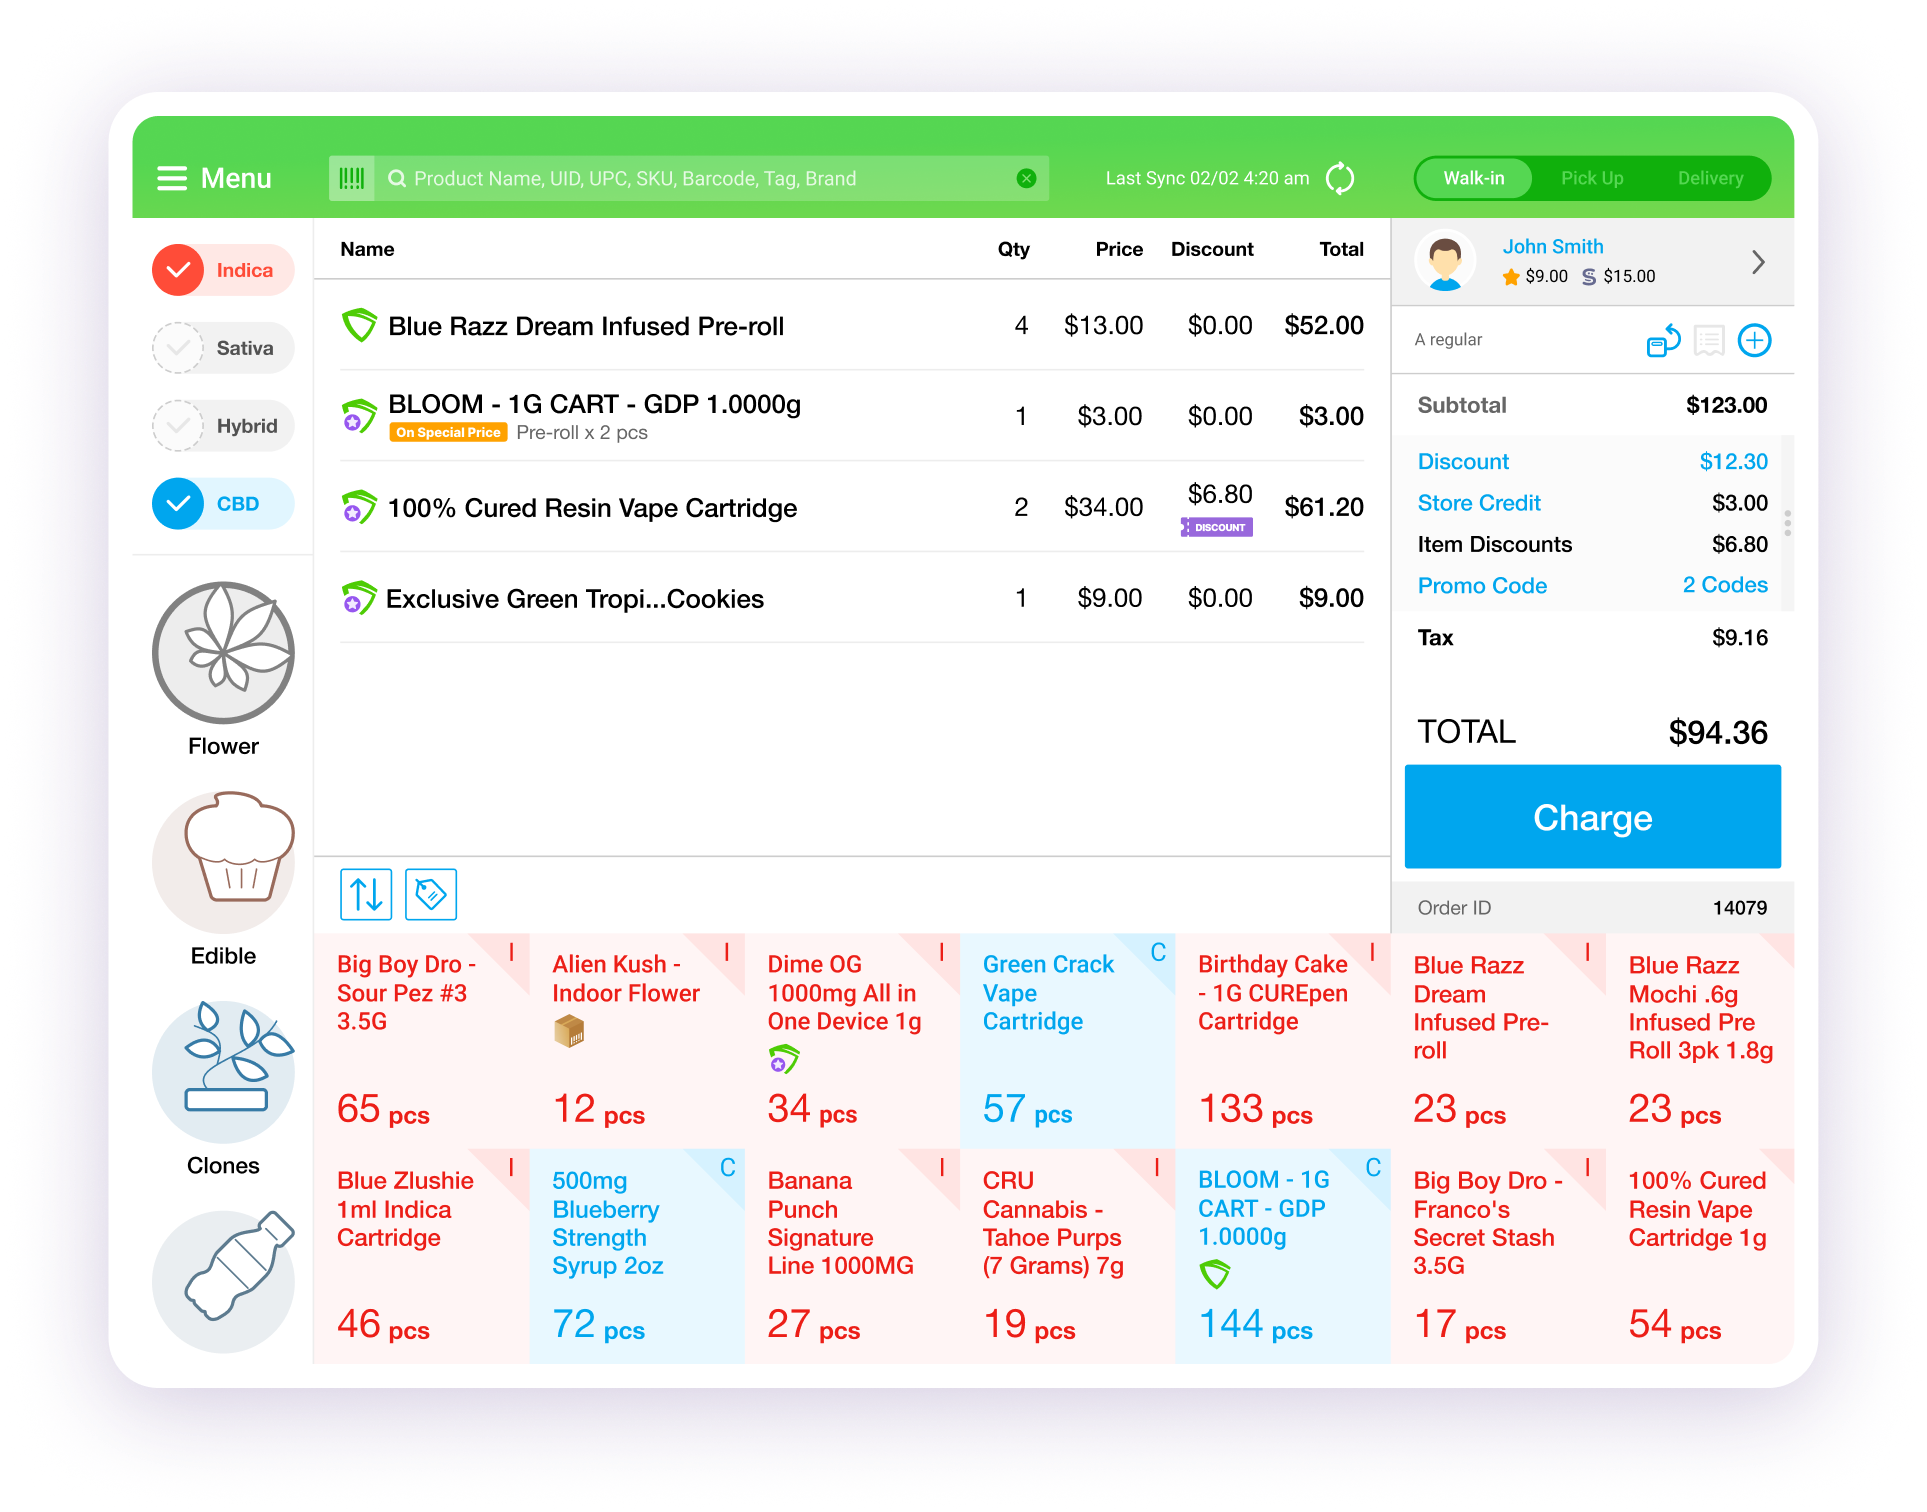Switch to the Pick Up tab
Screen dimensions: 1927x1512
tap(1591, 178)
